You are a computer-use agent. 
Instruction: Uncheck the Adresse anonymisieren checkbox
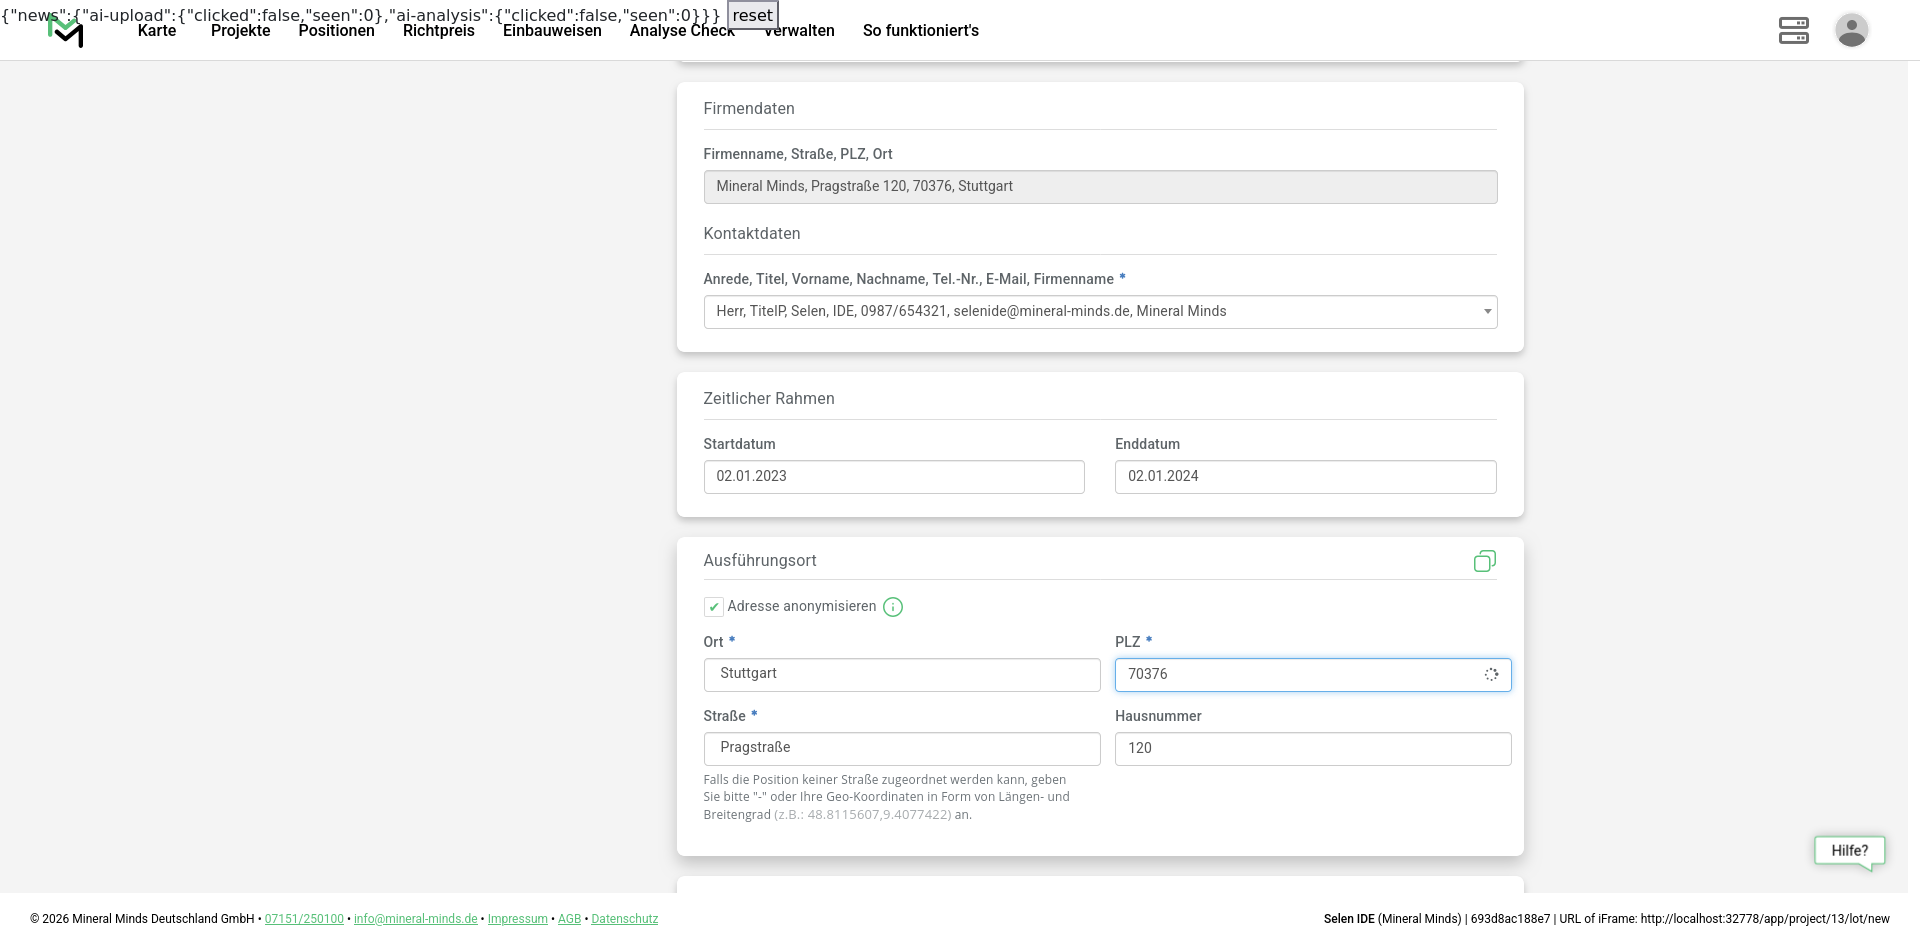[714, 607]
